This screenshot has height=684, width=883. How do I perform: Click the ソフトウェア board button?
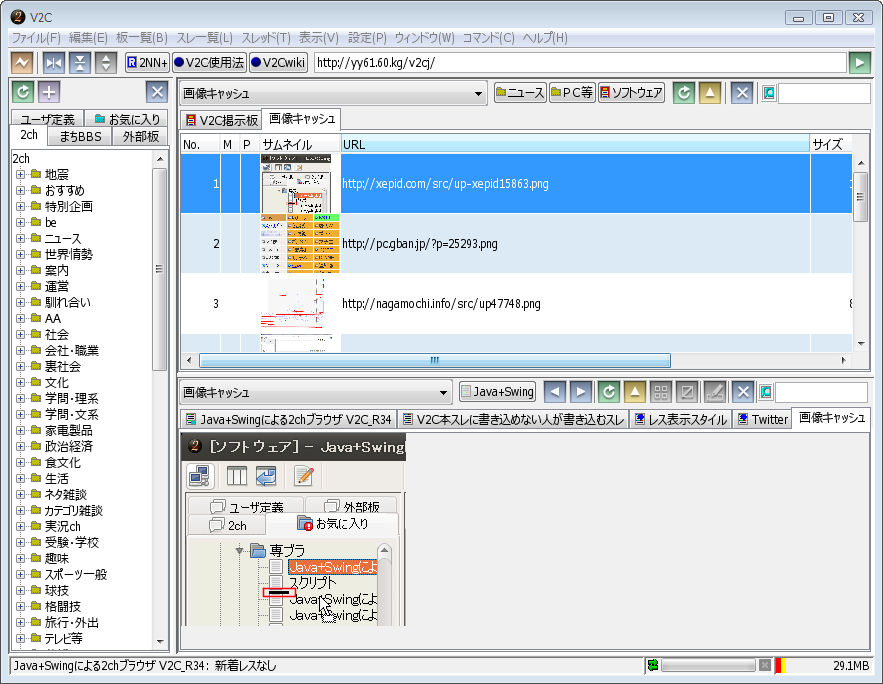(631, 93)
